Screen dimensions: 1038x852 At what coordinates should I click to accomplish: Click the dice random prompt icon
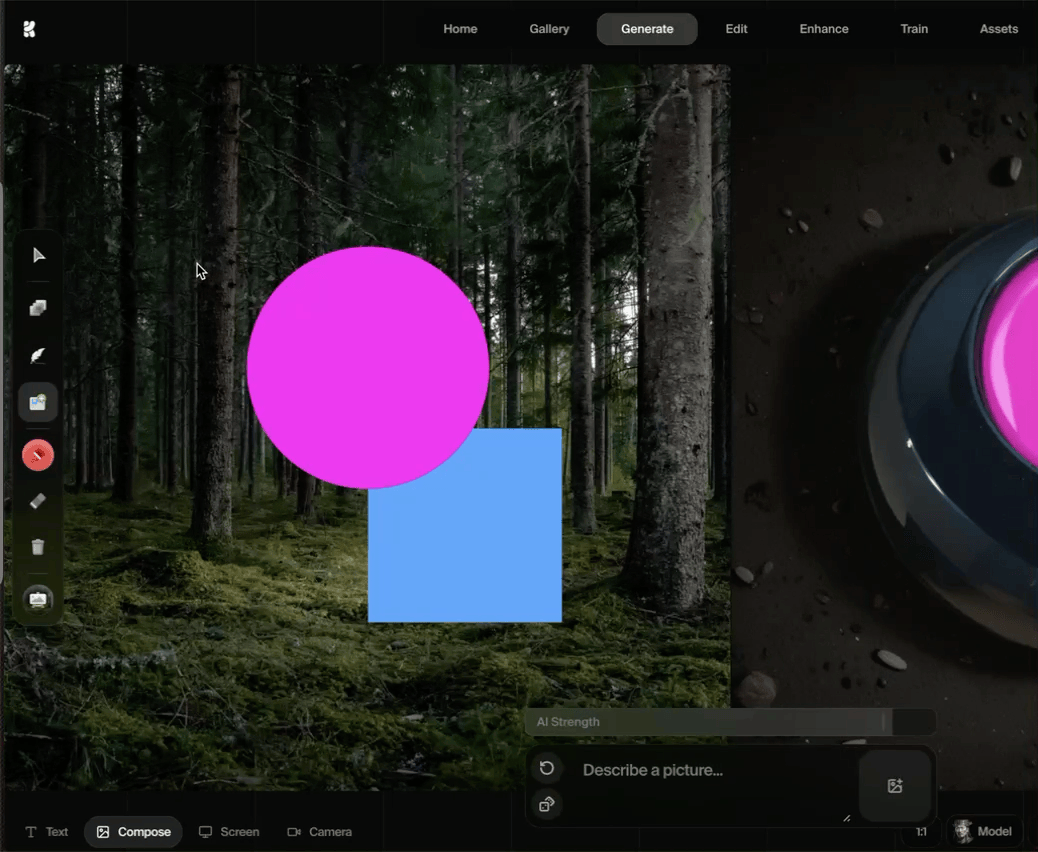[547, 804]
